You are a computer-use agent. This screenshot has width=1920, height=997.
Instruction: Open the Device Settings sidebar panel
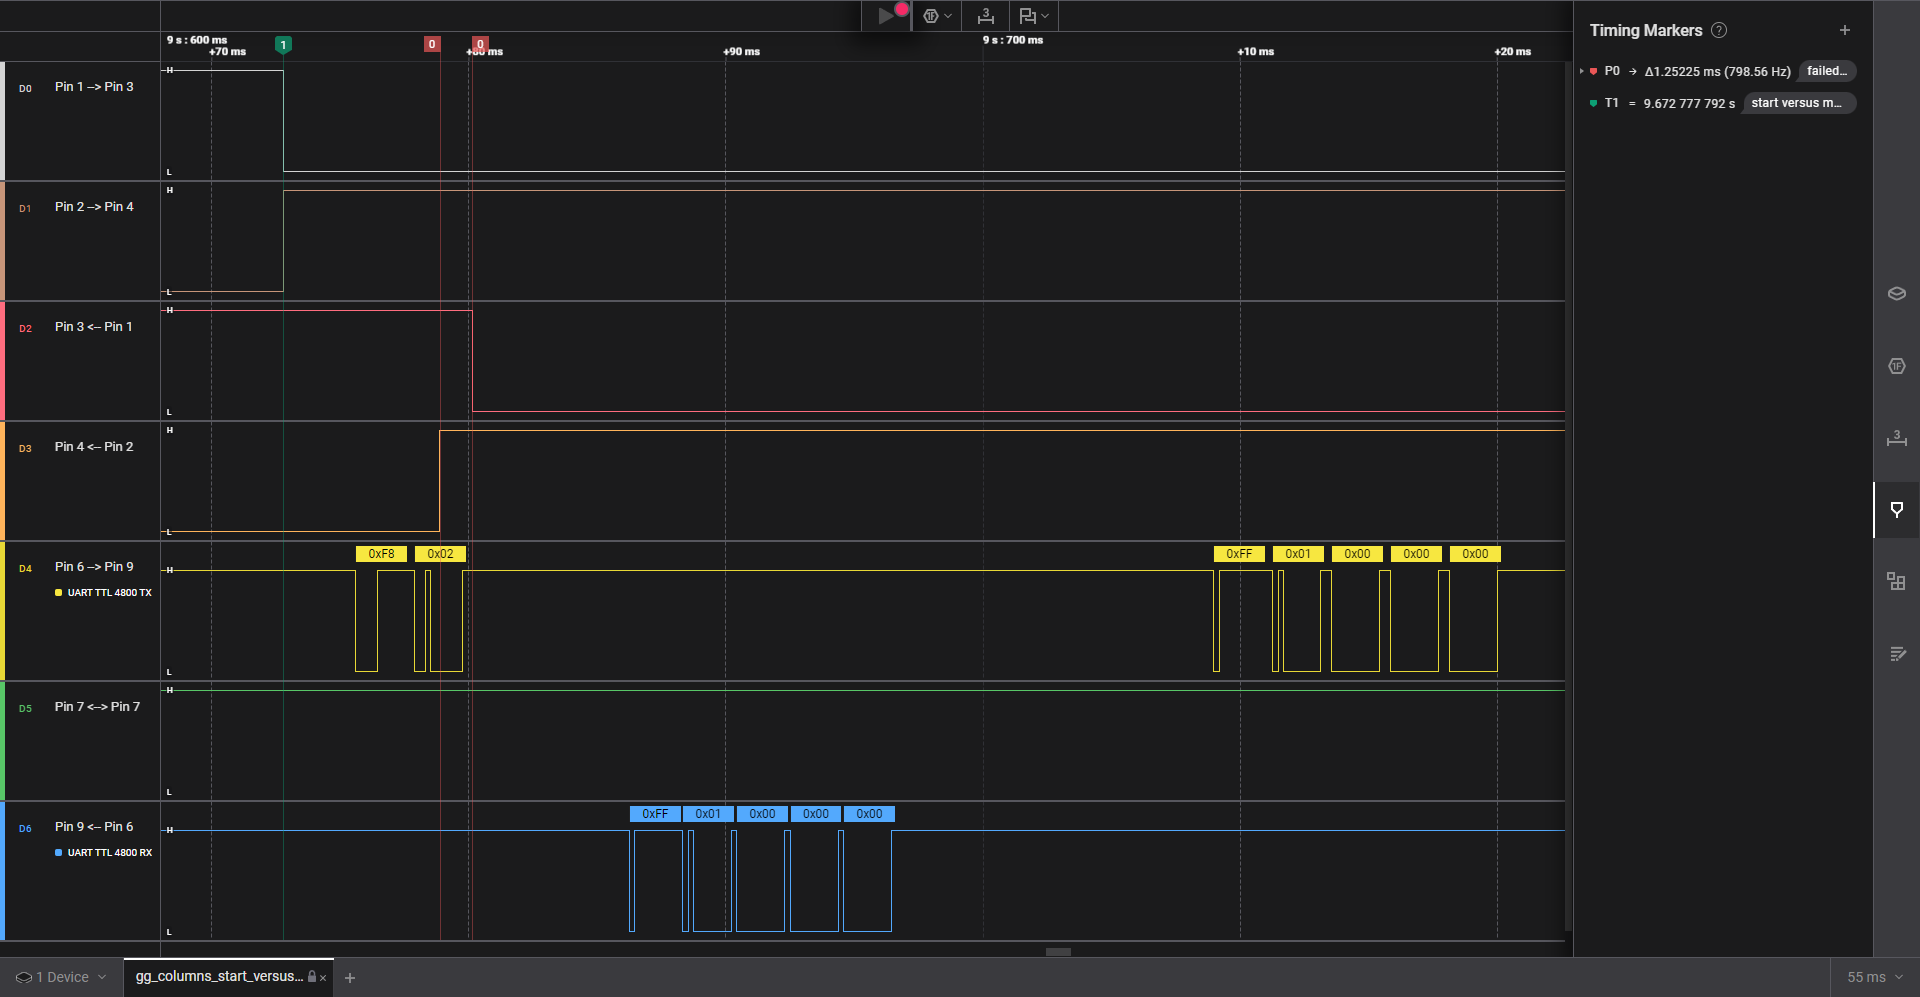[1896, 294]
